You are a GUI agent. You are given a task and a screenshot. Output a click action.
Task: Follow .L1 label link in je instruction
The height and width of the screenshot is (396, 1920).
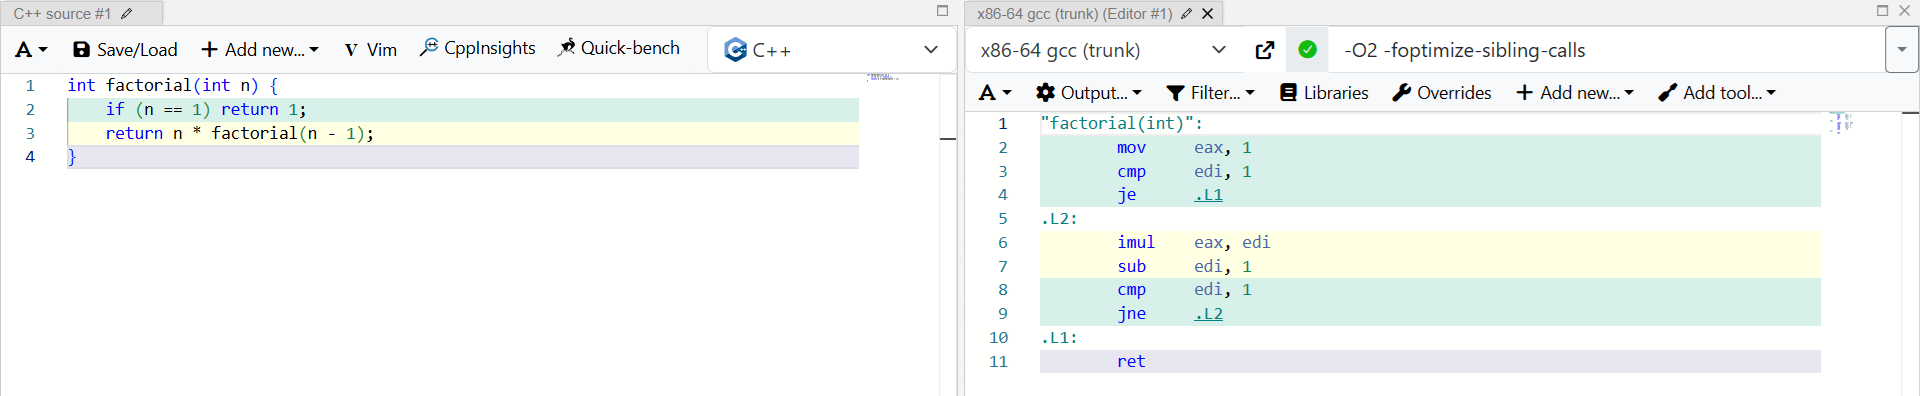[1208, 195]
